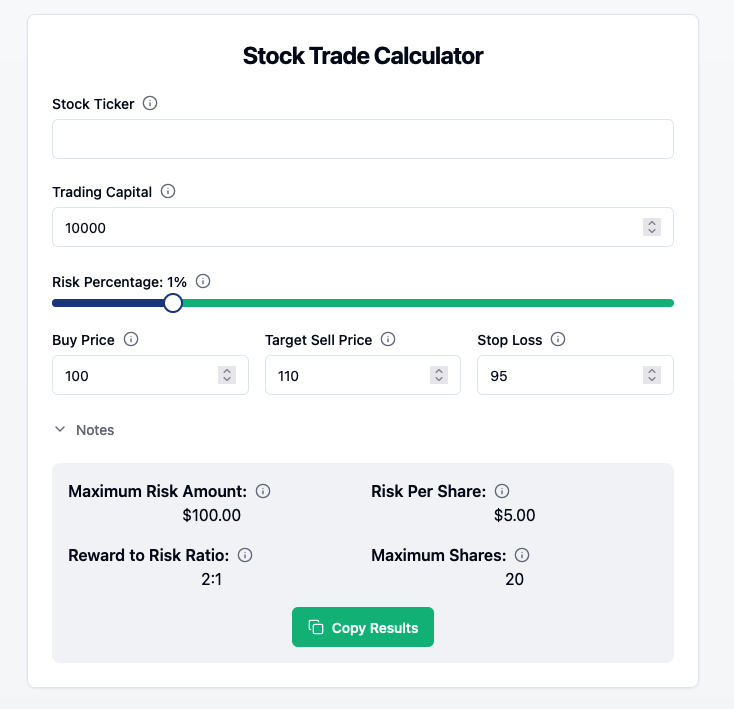
Task: Focus the Stock Ticker input field
Action: [x=363, y=139]
